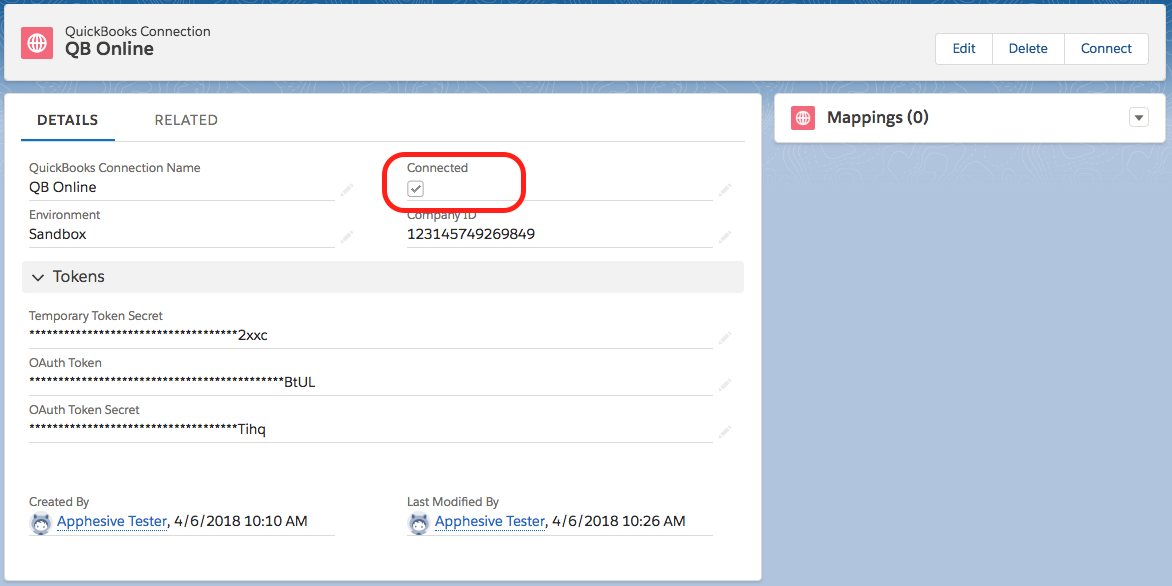The height and width of the screenshot is (586, 1172).
Task: Open Apphesive Tester link under Created By
Action: pyautogui.click(x=112, y=521)
